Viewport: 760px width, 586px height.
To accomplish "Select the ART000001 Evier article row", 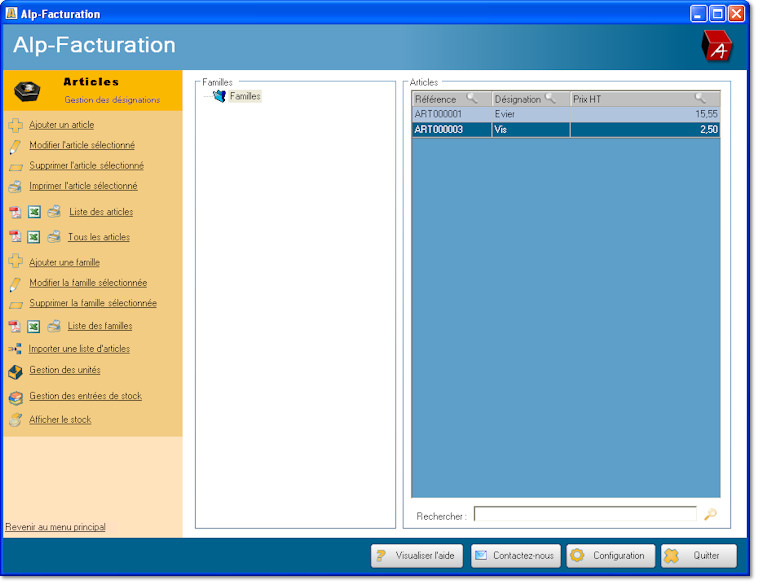I will 565,115.
